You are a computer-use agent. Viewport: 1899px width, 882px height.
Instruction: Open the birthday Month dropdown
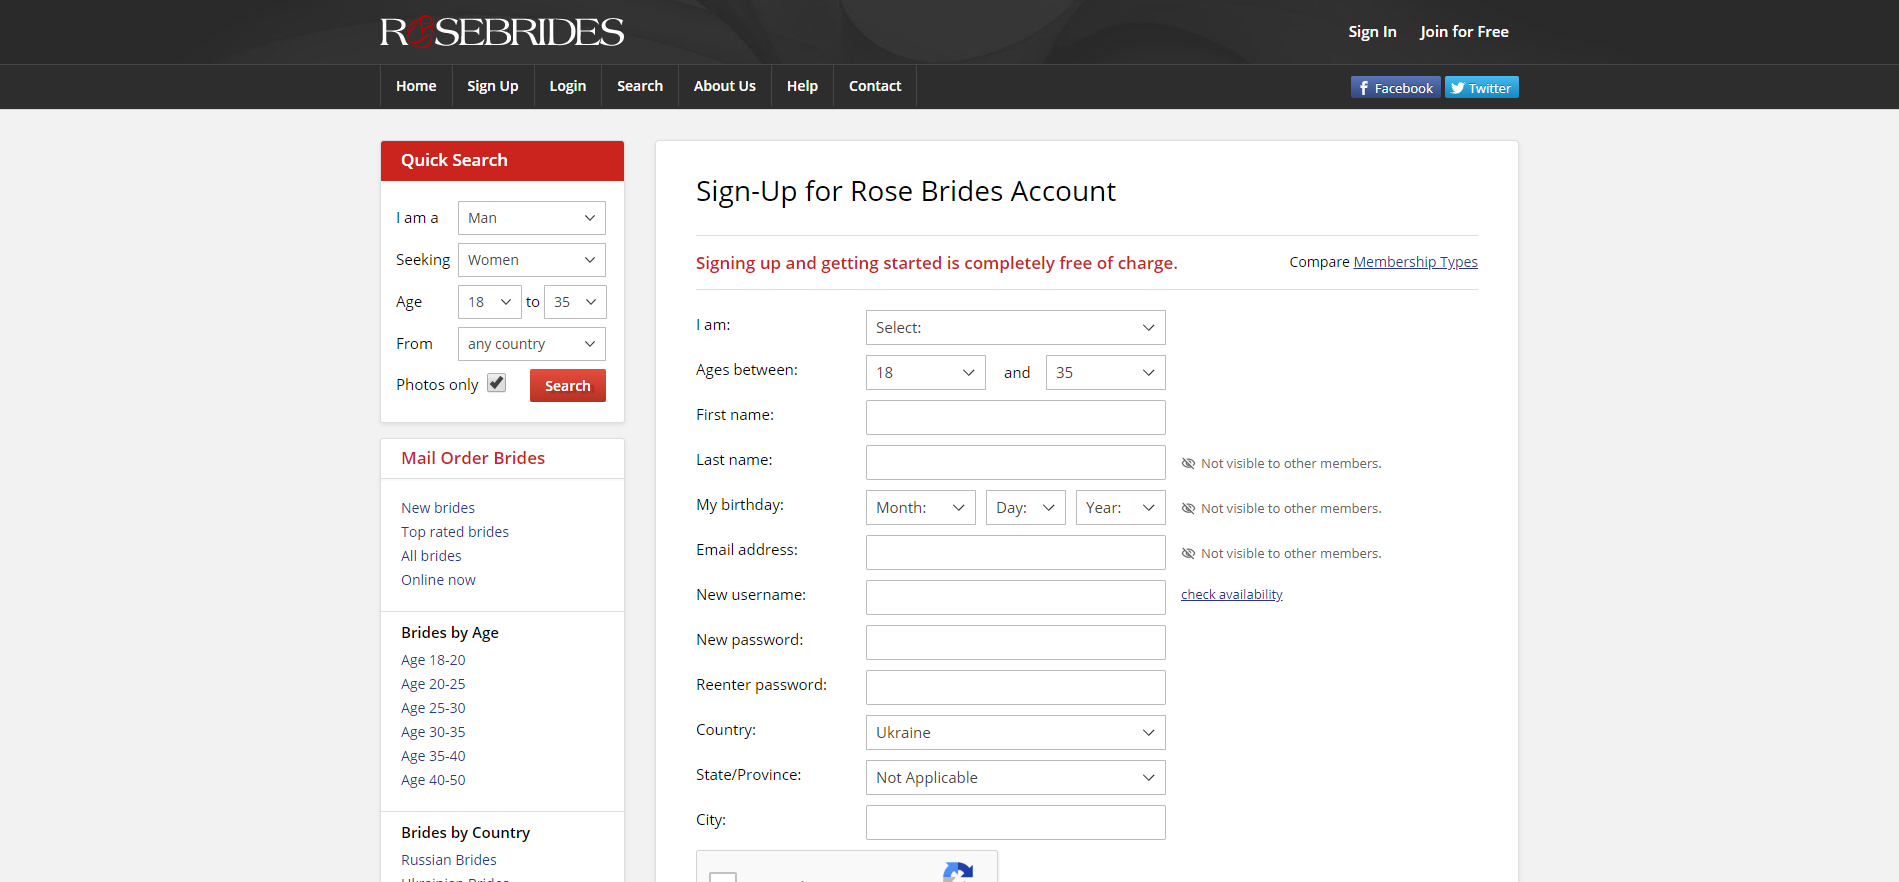tap(920, 507)
